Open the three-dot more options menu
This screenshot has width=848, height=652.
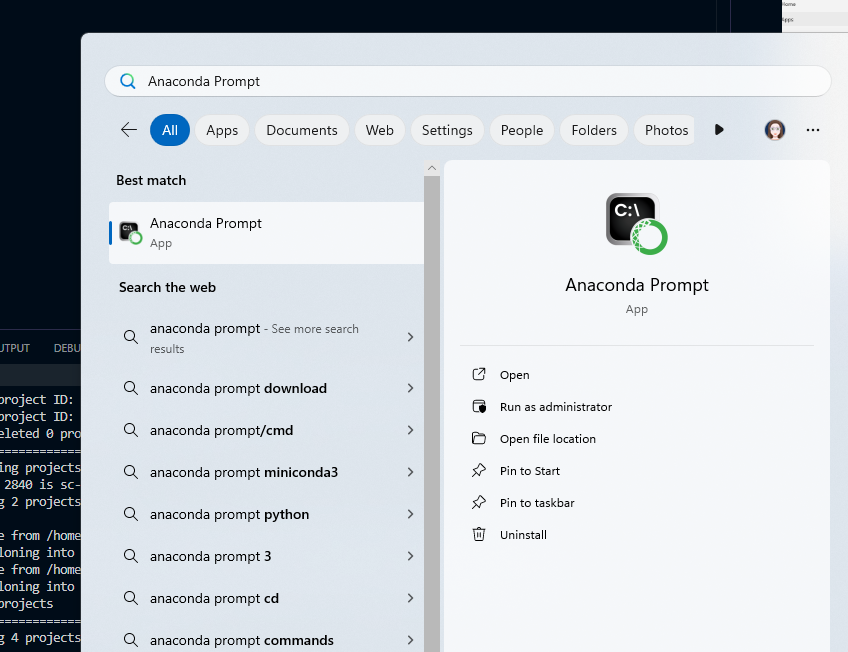coord(812,130)
